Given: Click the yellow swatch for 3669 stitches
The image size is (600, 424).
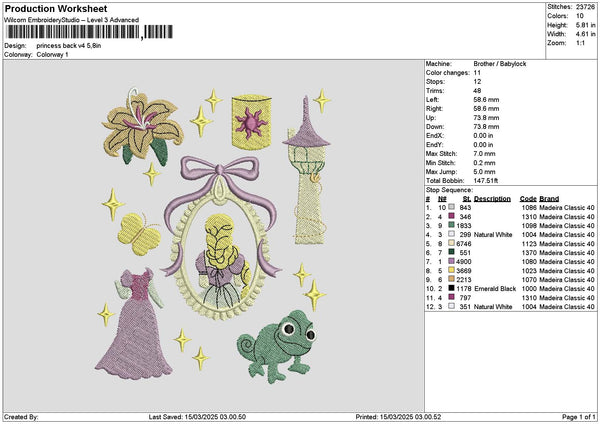Looking at the screenshot, I should pyautogui.click(x=452, y=270).
